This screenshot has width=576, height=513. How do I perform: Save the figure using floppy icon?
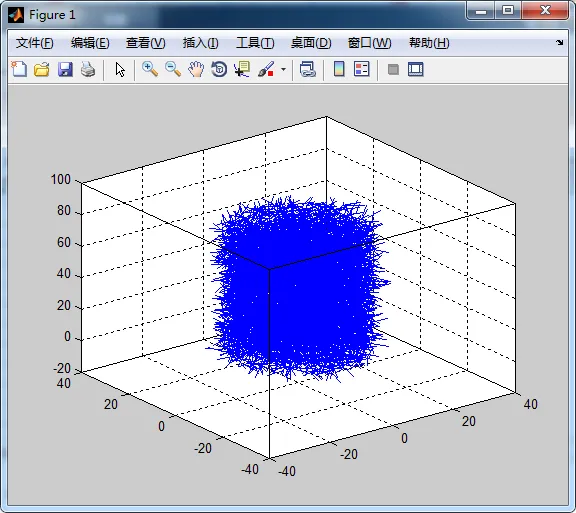pos(65,69)
